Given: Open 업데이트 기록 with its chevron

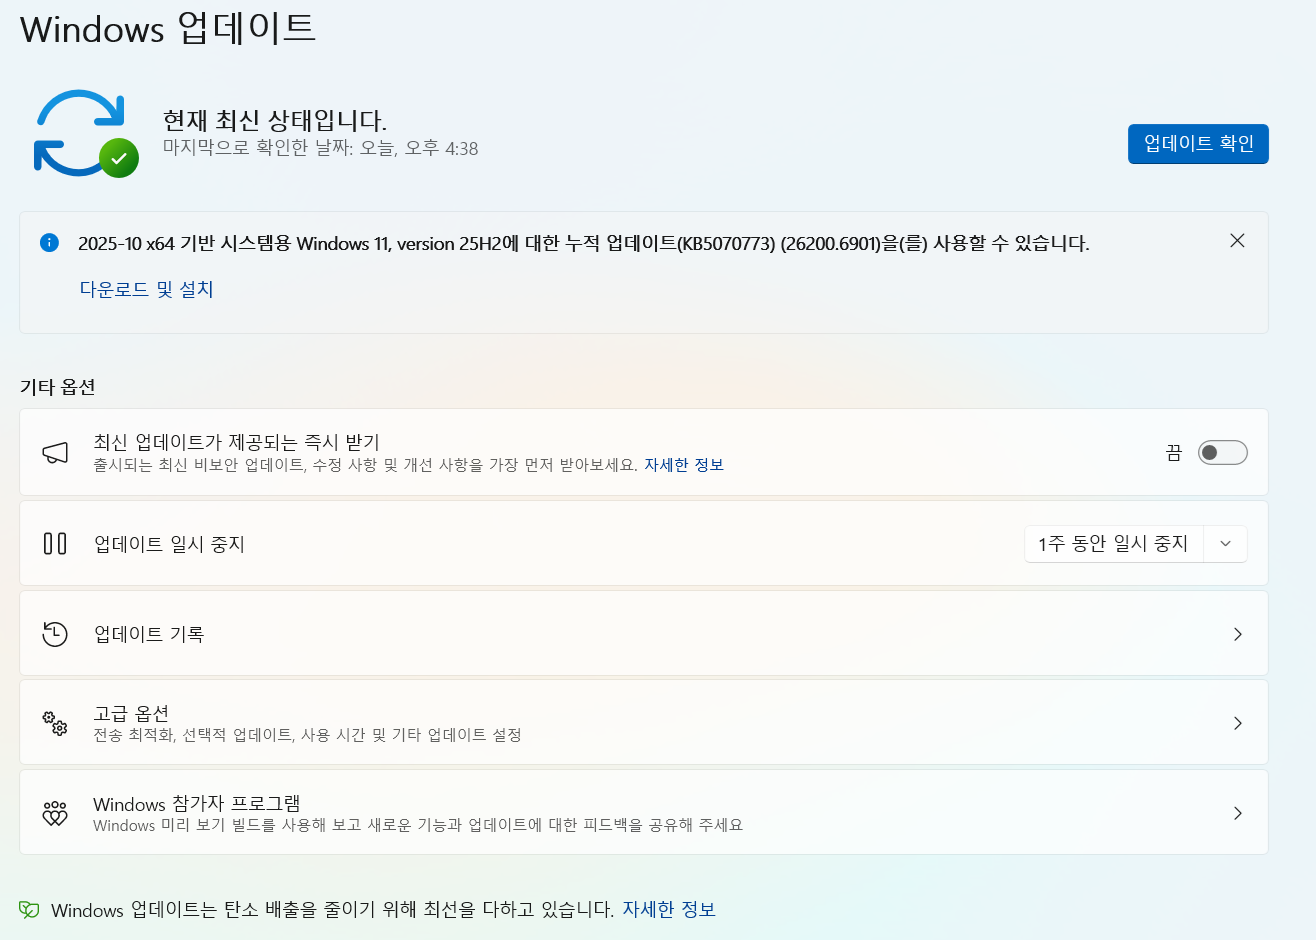Looking at the screenshot, I should pyautogui.click(x=1238, y=634).
